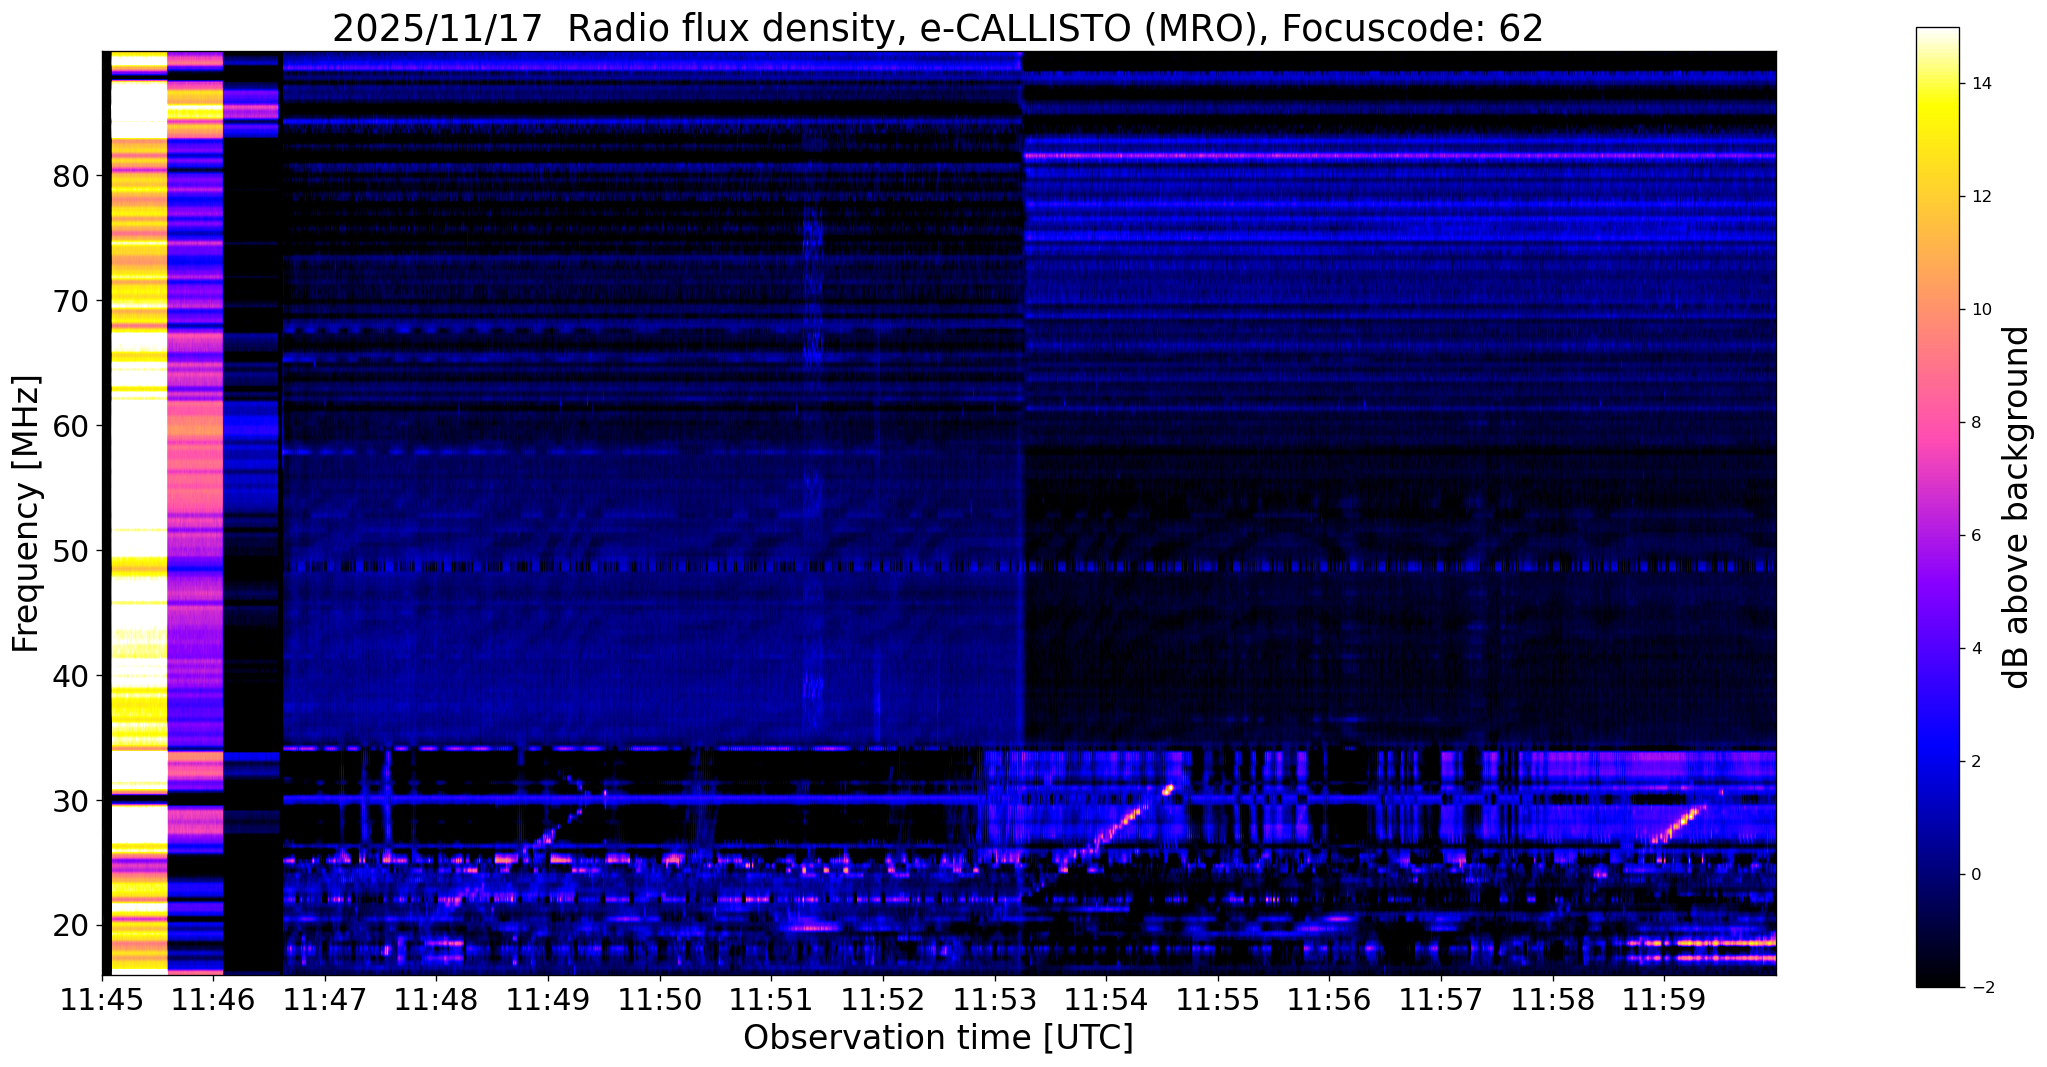2047x1067 pixels.
Task: Click the colorbar tick label 12
Action: click(1979, 197)
